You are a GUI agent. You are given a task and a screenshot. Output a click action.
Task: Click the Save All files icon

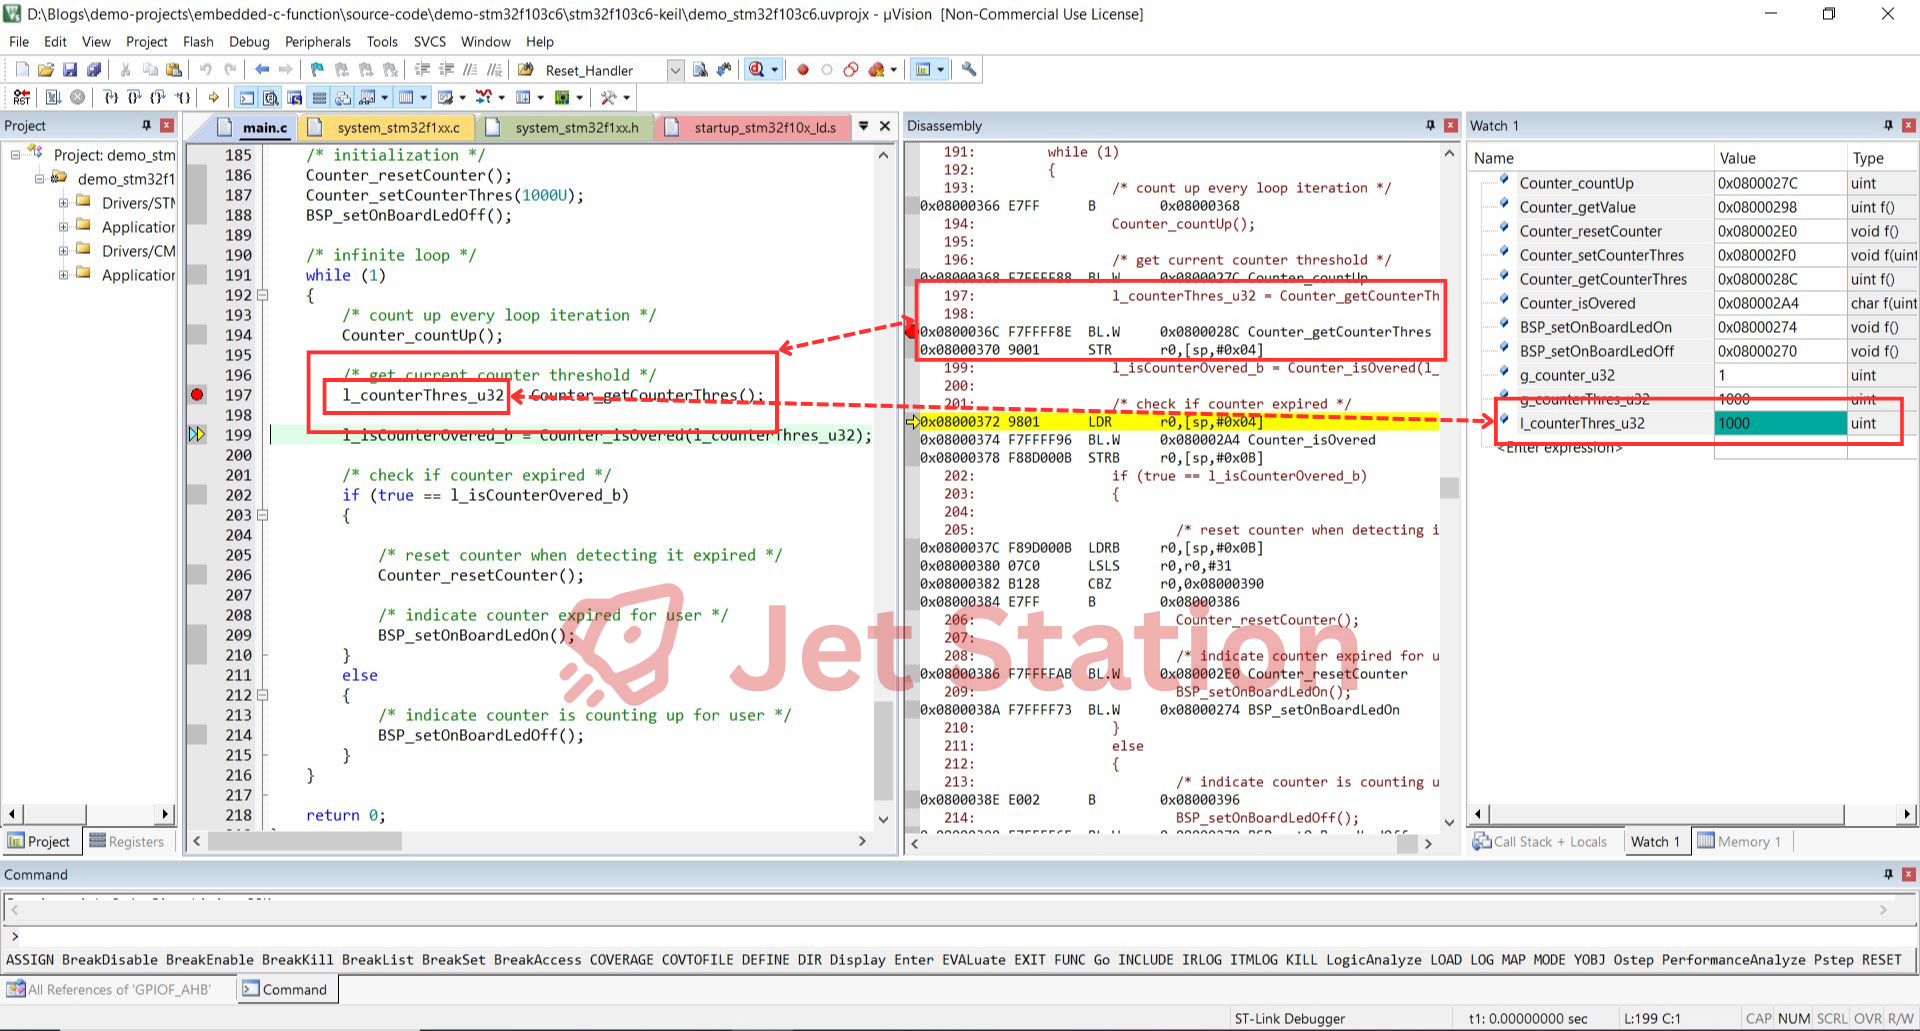(94, 70)
